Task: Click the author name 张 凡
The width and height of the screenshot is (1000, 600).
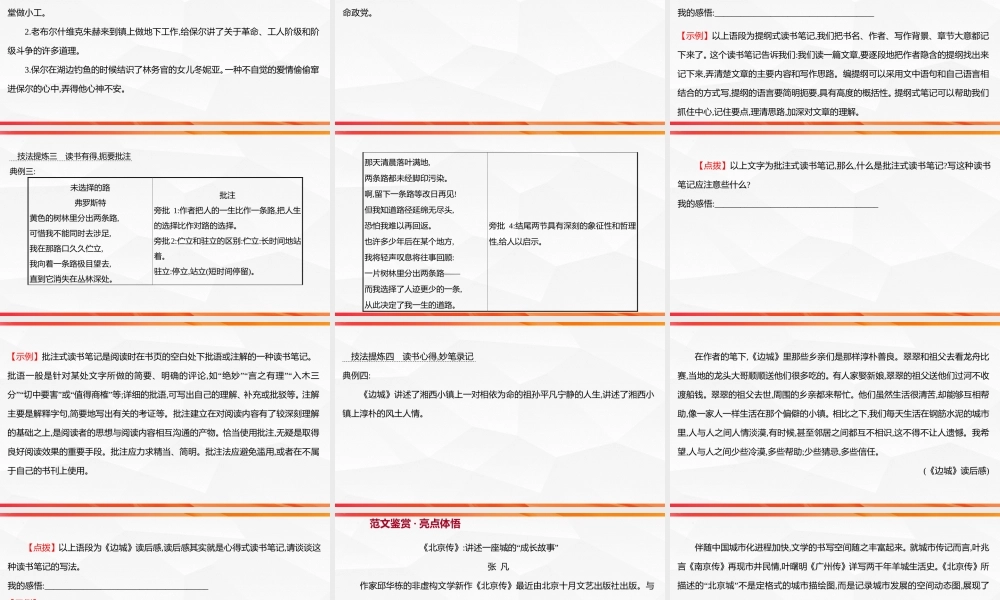Action: coord(498,566)
